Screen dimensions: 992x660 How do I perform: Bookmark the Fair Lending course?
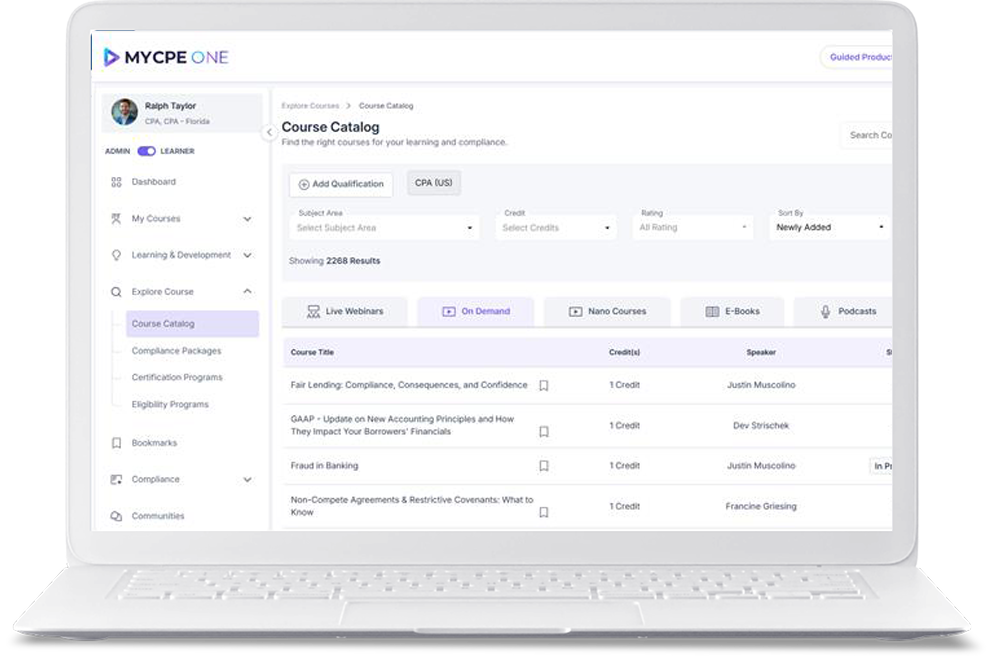pos(543,386)
